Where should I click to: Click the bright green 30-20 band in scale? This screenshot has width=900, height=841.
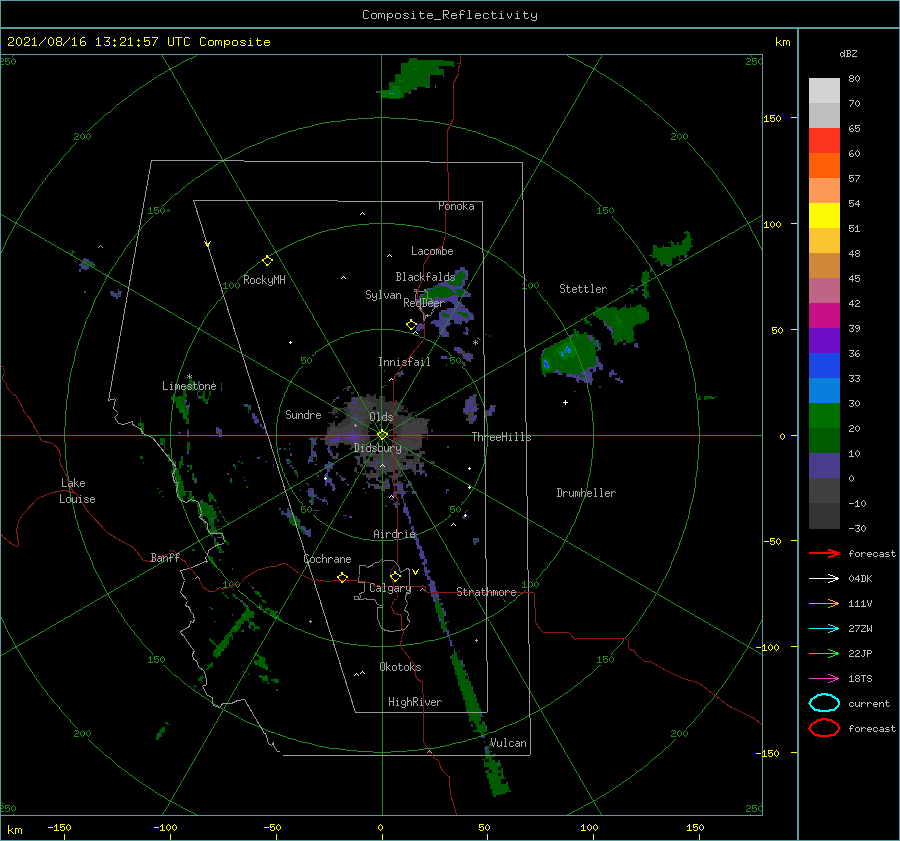[824, 416]
